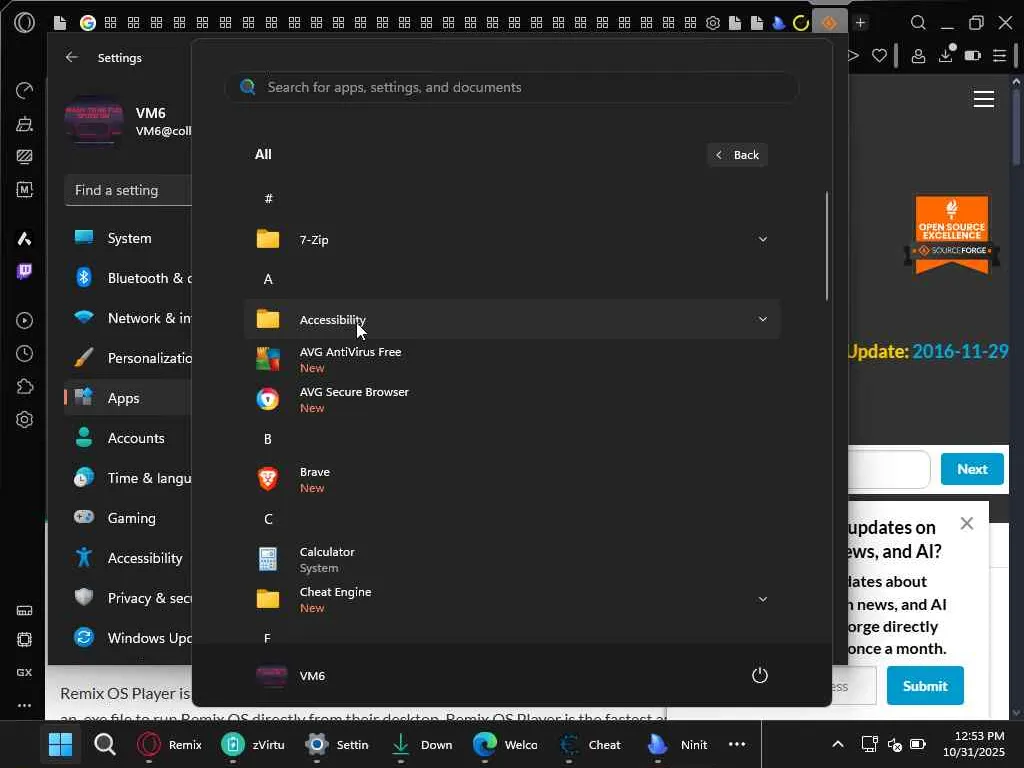The image size is (1024, 768).
Task: Click the heart bookmark icon in Opera toolbar
Action: (x=880, y=56)
